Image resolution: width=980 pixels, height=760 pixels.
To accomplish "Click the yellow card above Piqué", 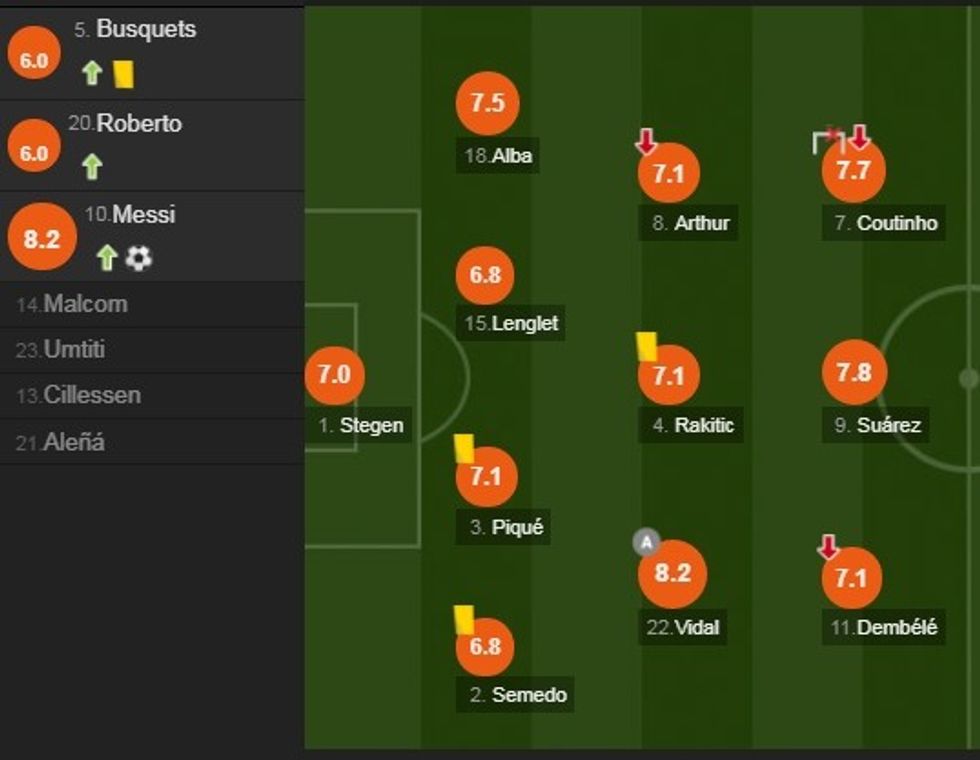I will [x=464, y=447].
